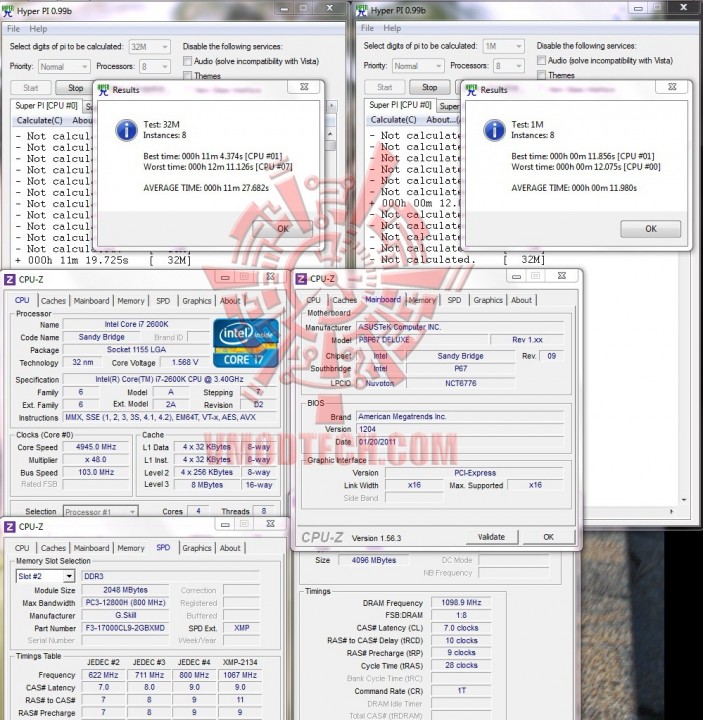Open the Processors dropdown in left Hyper PI

point(155,67)
